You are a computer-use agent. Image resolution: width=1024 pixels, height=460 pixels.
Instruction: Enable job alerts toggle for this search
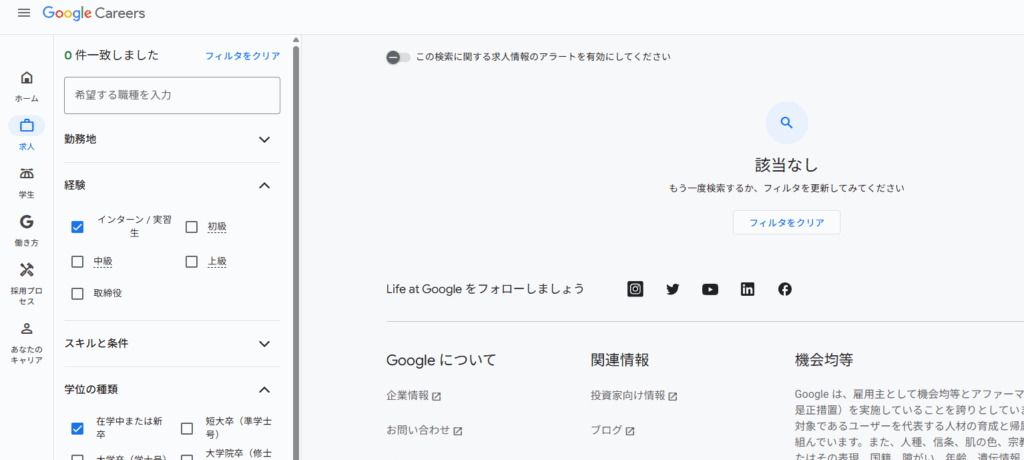click(398, 57)
